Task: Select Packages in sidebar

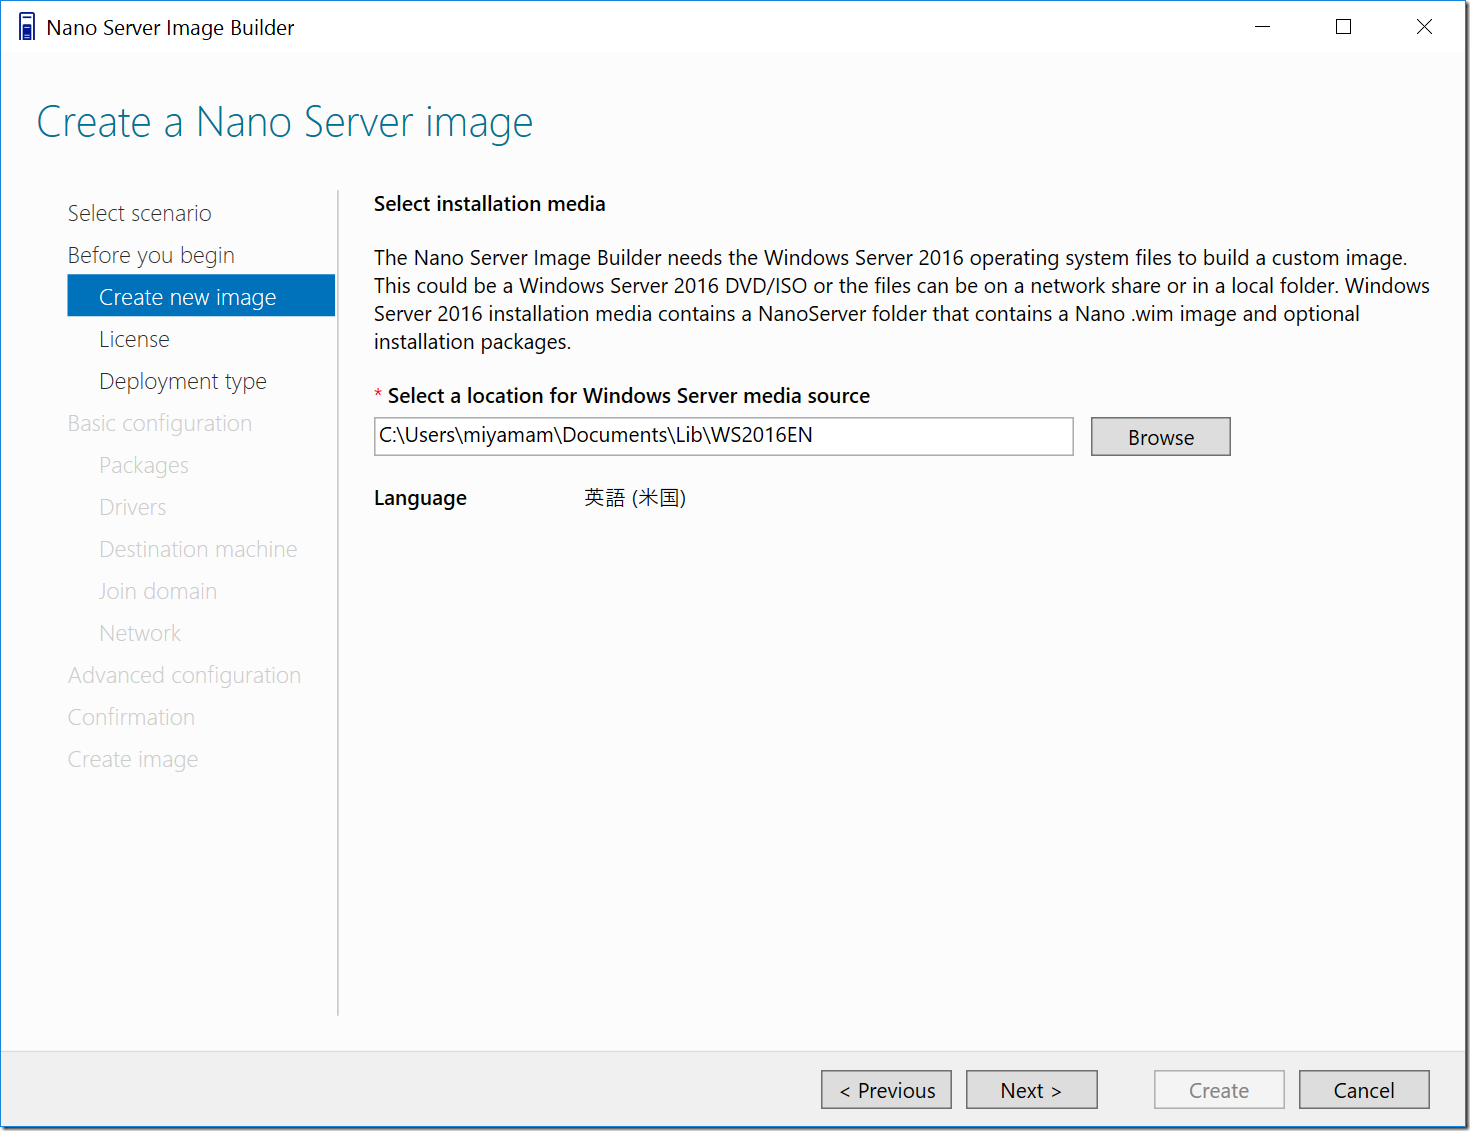Action: click(x=143, y=465)
